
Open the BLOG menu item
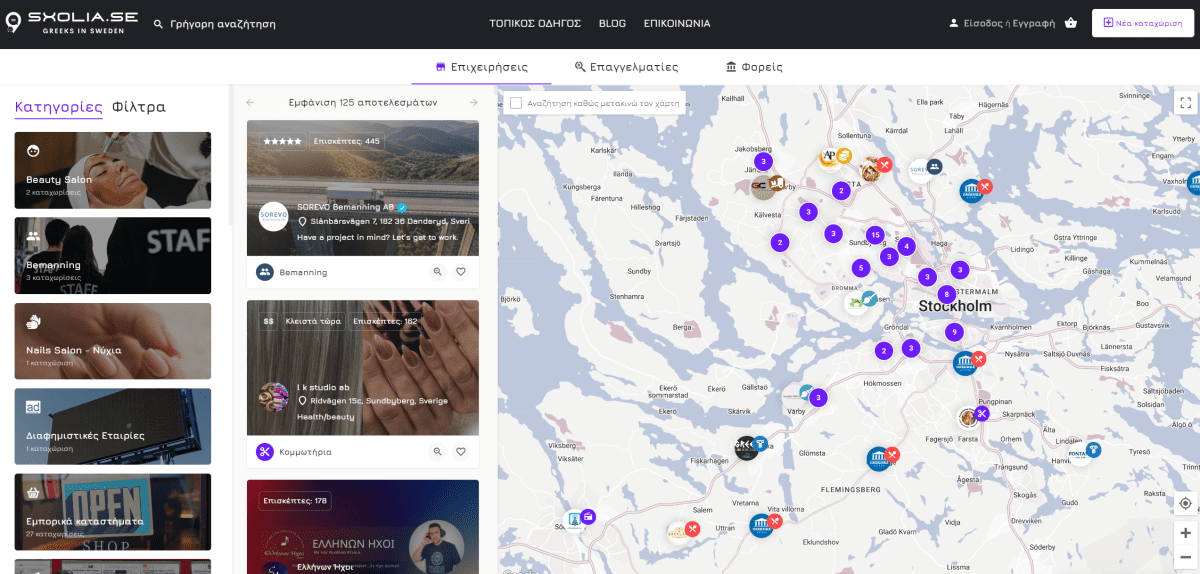pos(612,23)
